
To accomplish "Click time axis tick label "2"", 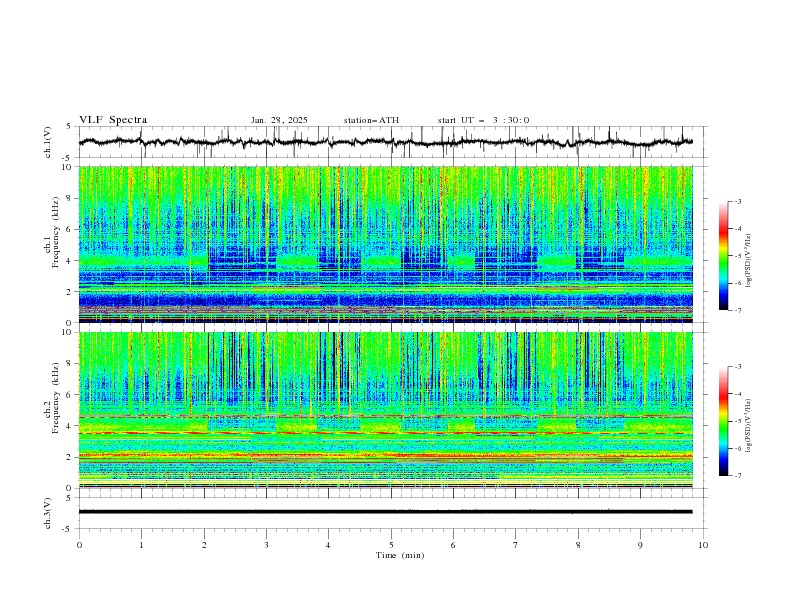I will 204,545.
